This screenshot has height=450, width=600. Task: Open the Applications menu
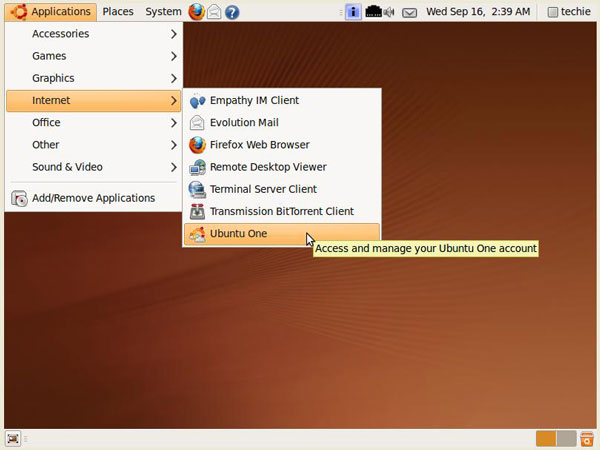(51, 12)
